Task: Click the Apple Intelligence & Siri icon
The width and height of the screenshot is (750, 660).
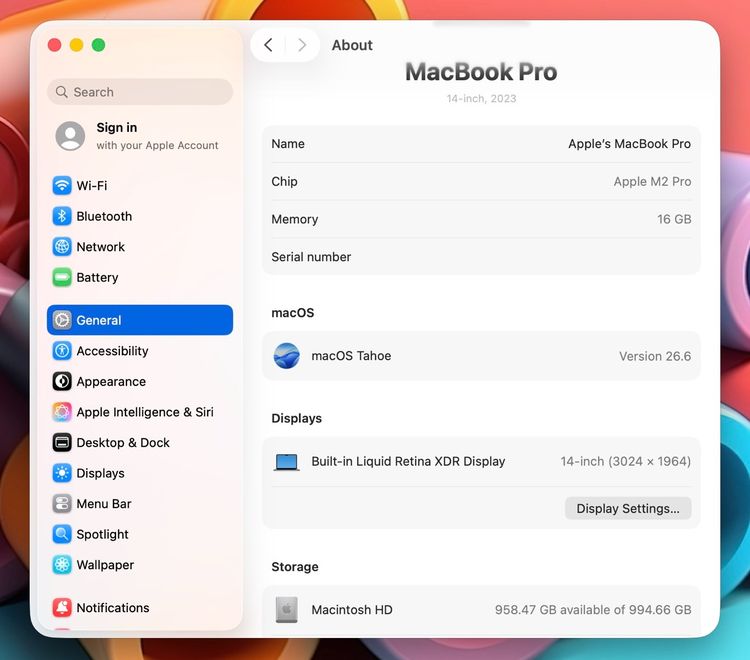Action: click(62, 412)
